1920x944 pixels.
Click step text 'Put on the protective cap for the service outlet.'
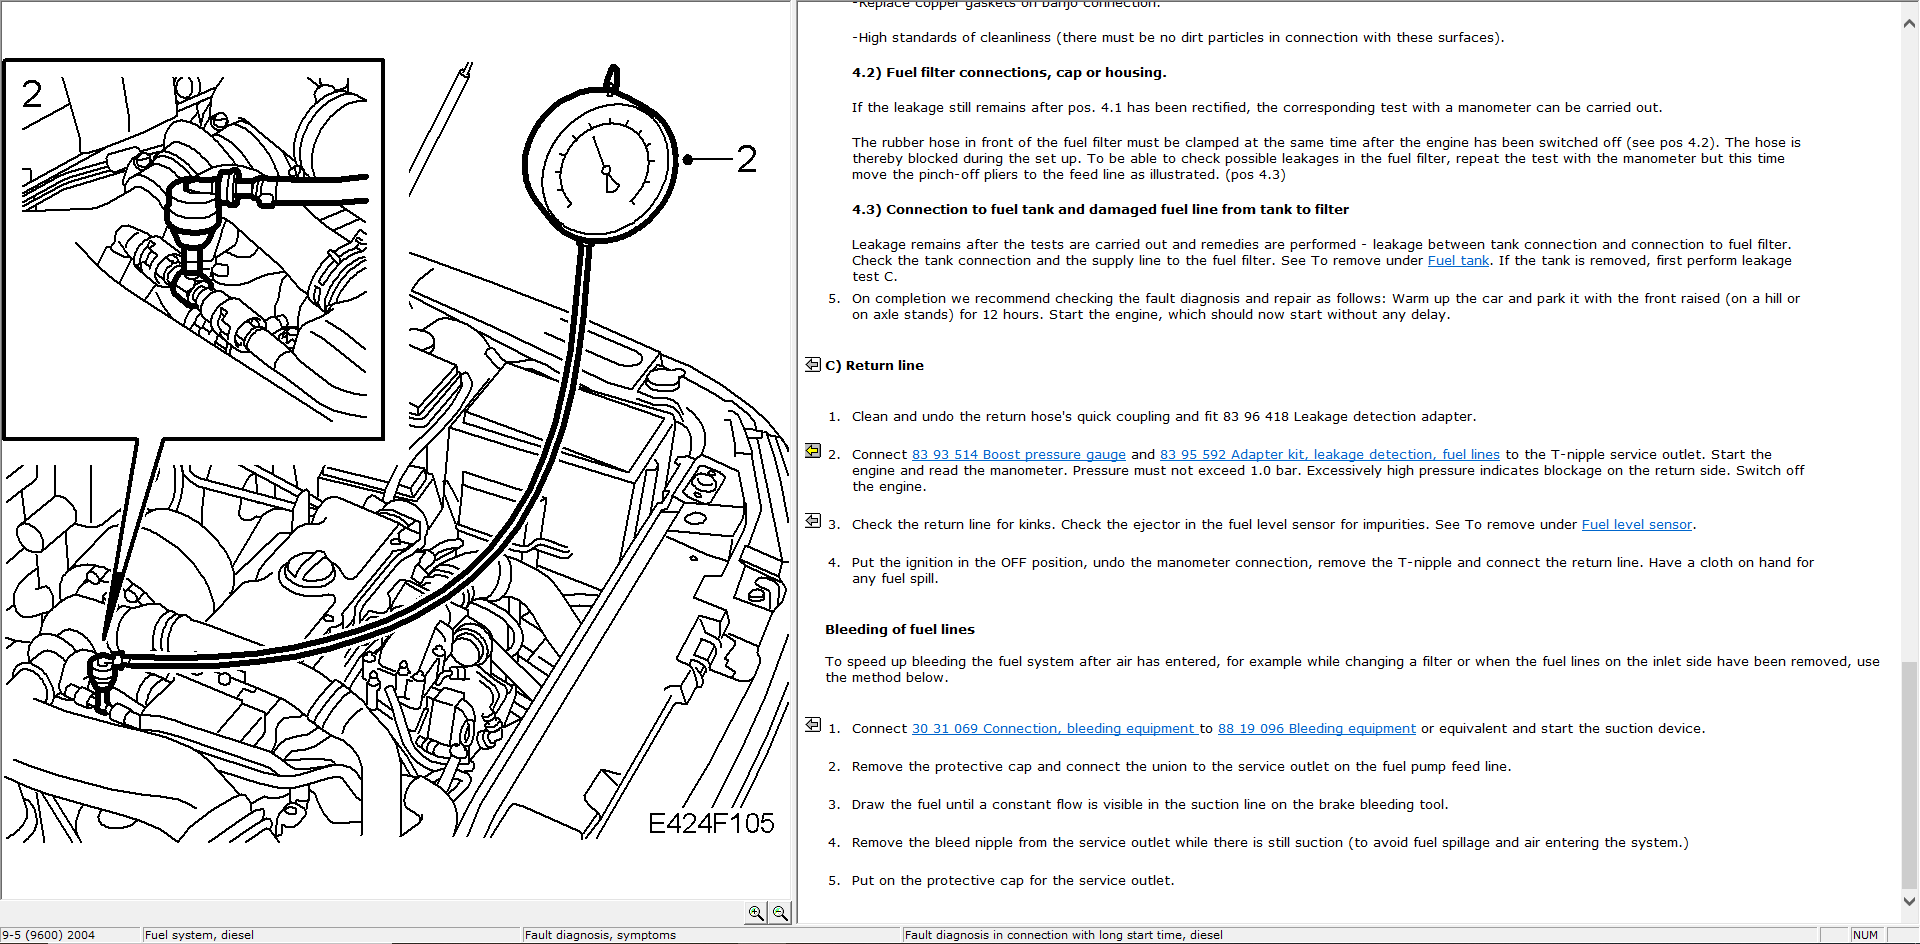pos(1013,881)
